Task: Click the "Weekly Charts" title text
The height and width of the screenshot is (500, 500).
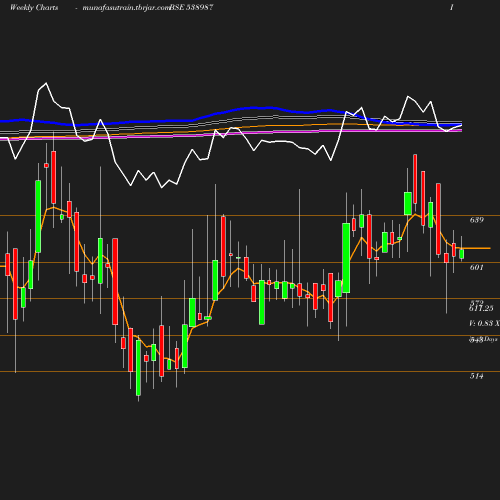Action: pyautogui.click(x=34, y=8)
